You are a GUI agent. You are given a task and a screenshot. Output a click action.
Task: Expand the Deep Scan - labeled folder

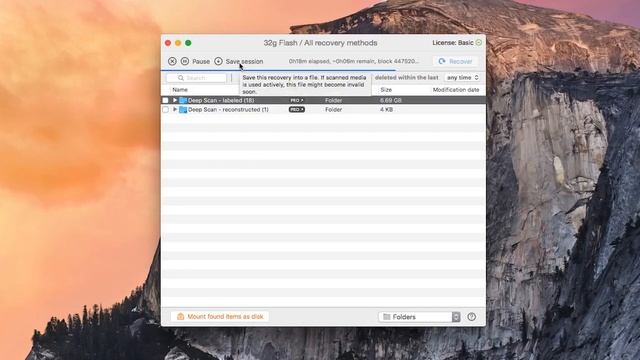point(175,100)
